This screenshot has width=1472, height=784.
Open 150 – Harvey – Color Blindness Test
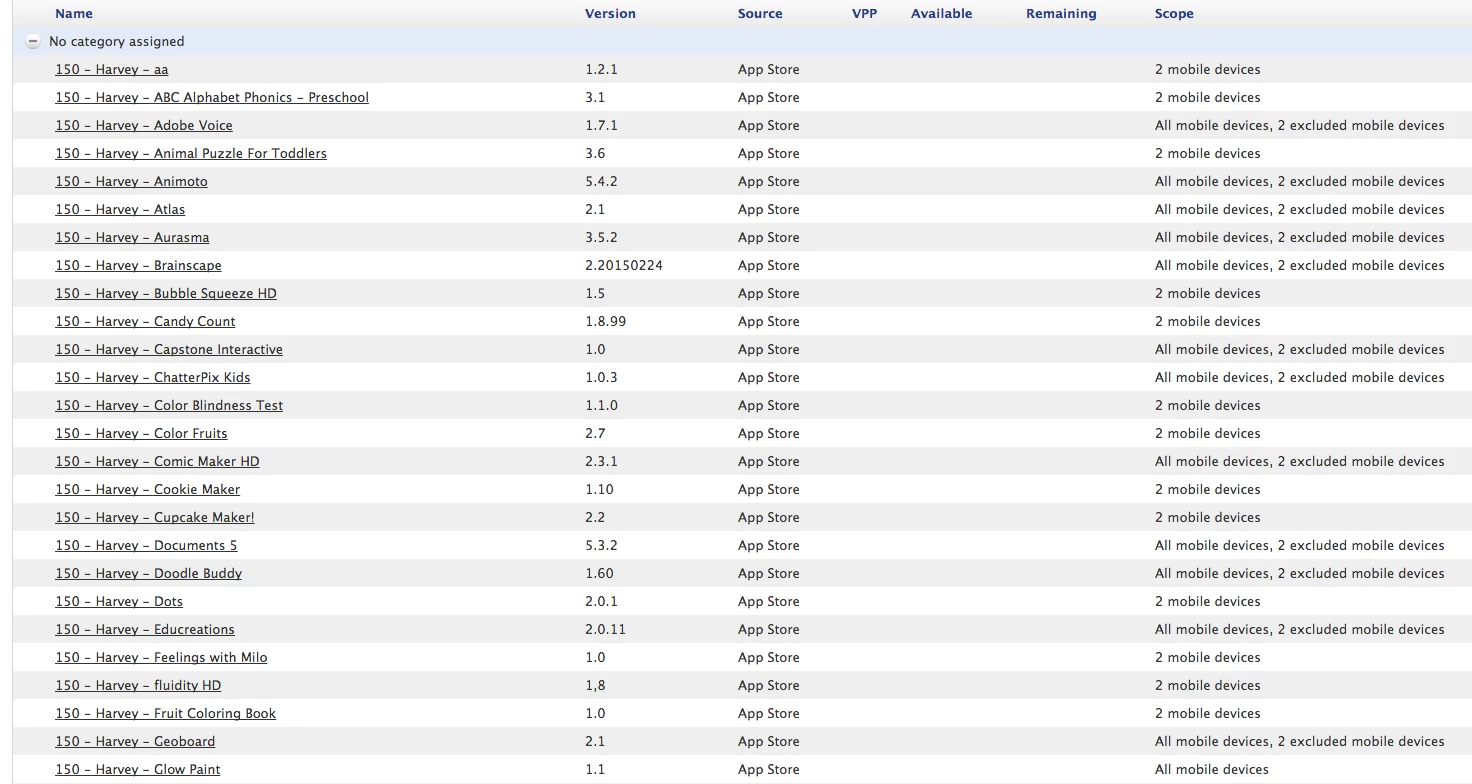169,406
